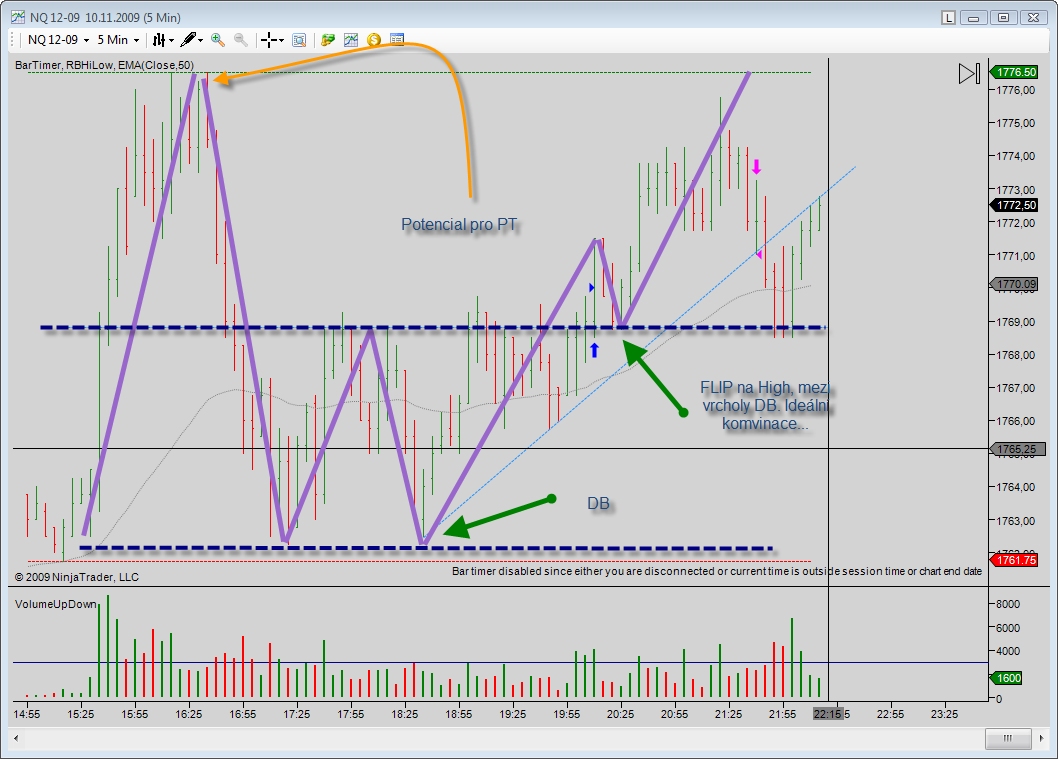Click the highlighted 22:15 time label
This screenshot has width=1058, height=759.
pos(828,714)
